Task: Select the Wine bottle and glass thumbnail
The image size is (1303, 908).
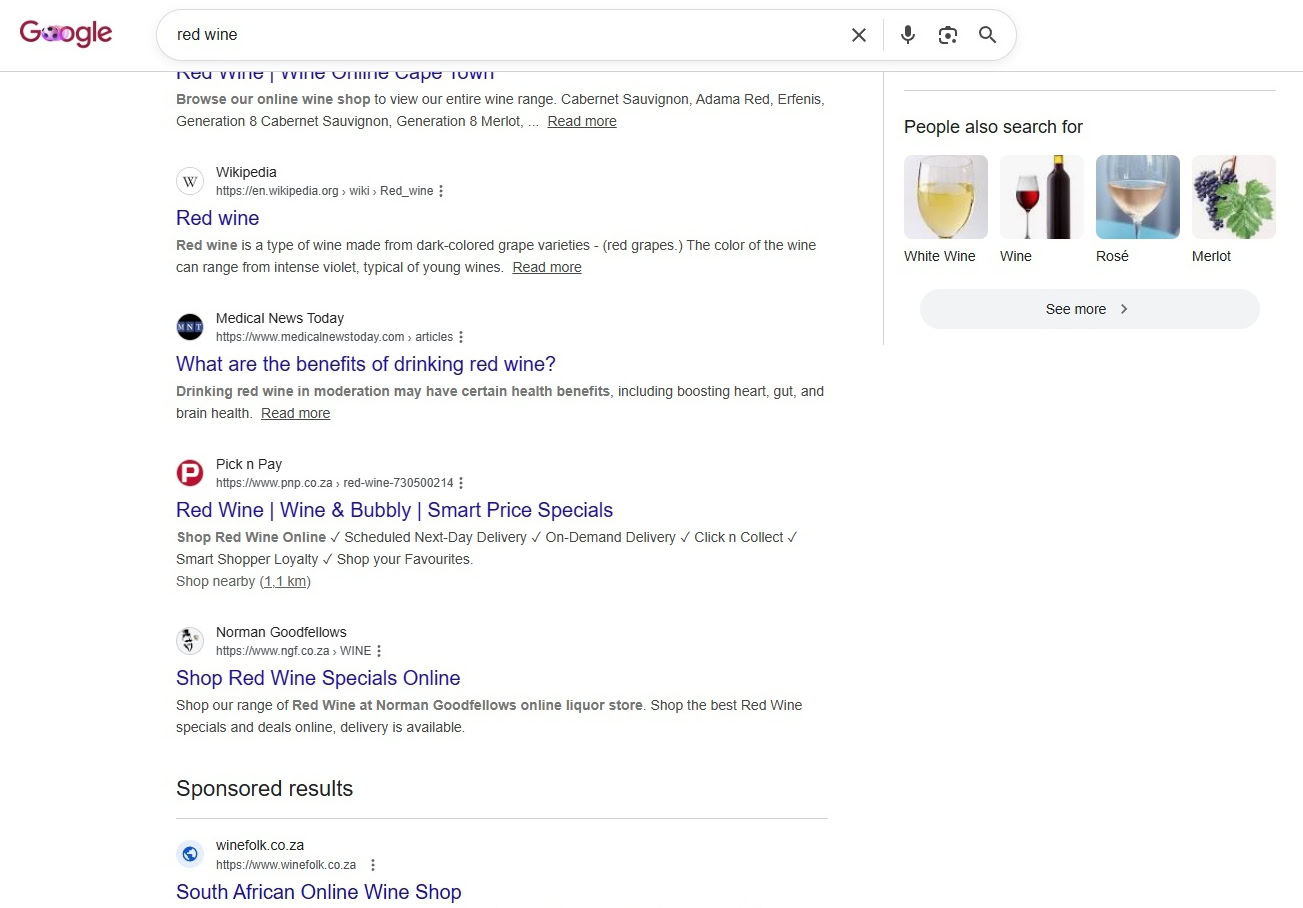Action: (1042, 197)
